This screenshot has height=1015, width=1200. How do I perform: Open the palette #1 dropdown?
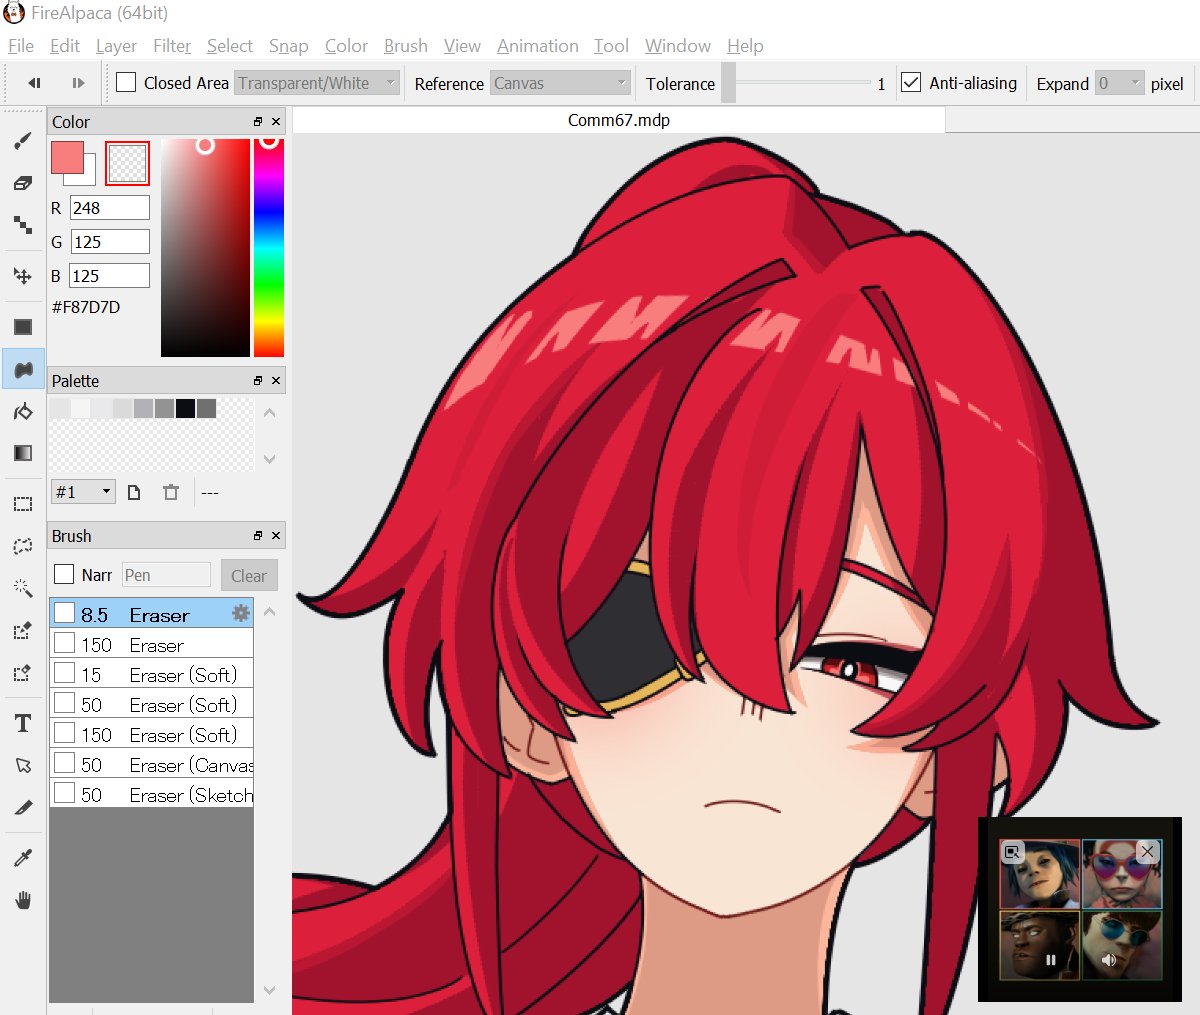click(x=84, y=492)
